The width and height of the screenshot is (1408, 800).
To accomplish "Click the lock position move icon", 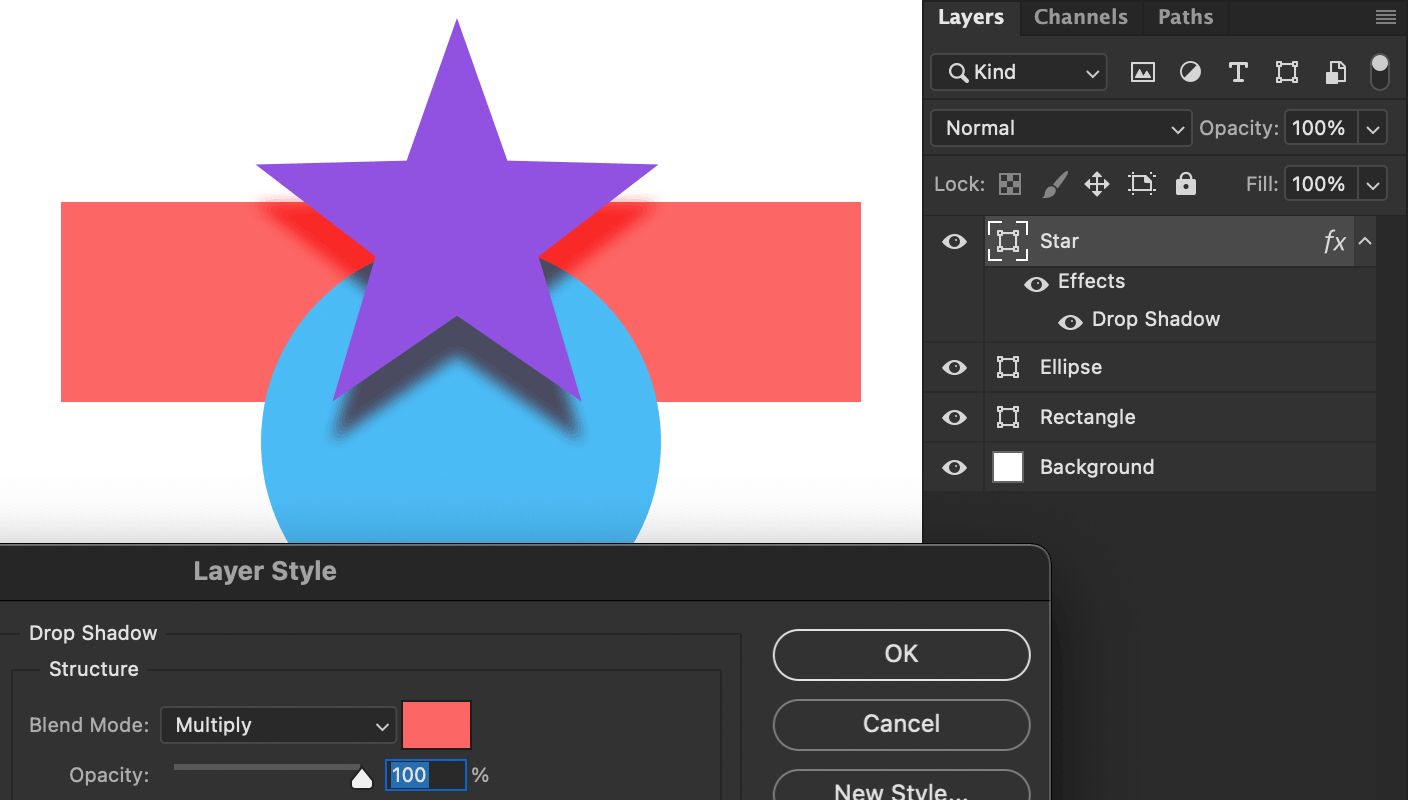I will 1097,184.
